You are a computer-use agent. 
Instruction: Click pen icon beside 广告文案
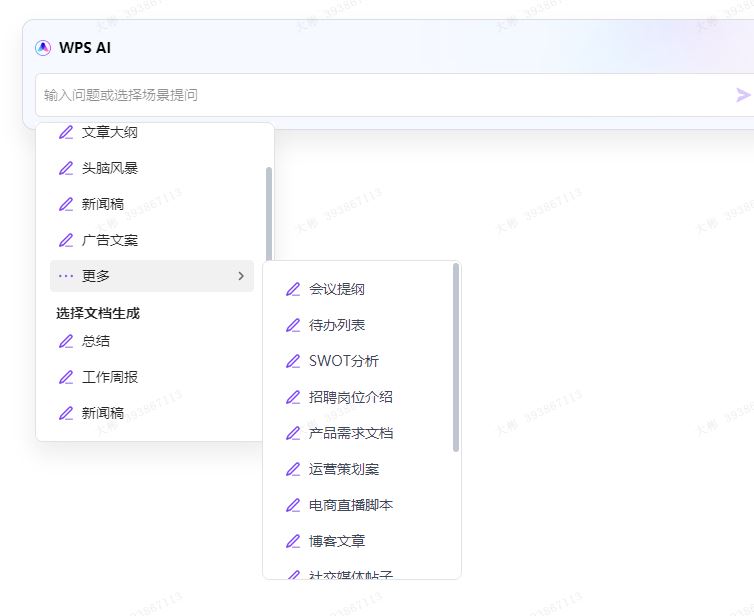tap(66, 240)
